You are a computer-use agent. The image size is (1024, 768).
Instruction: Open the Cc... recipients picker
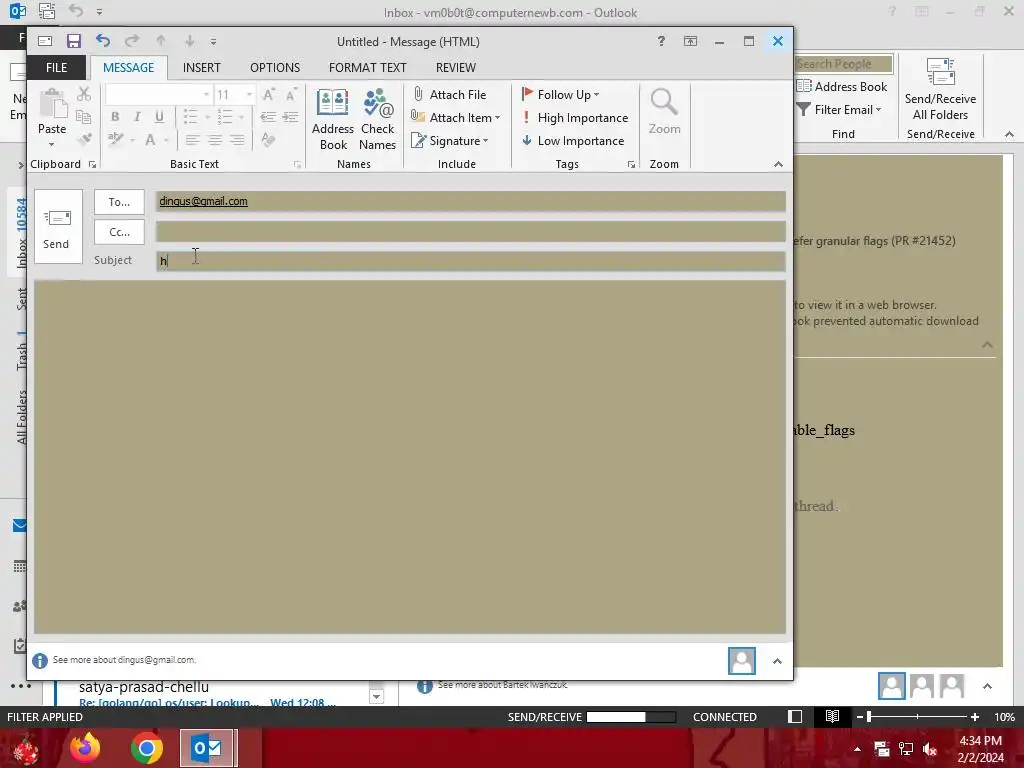coord(119,232)
